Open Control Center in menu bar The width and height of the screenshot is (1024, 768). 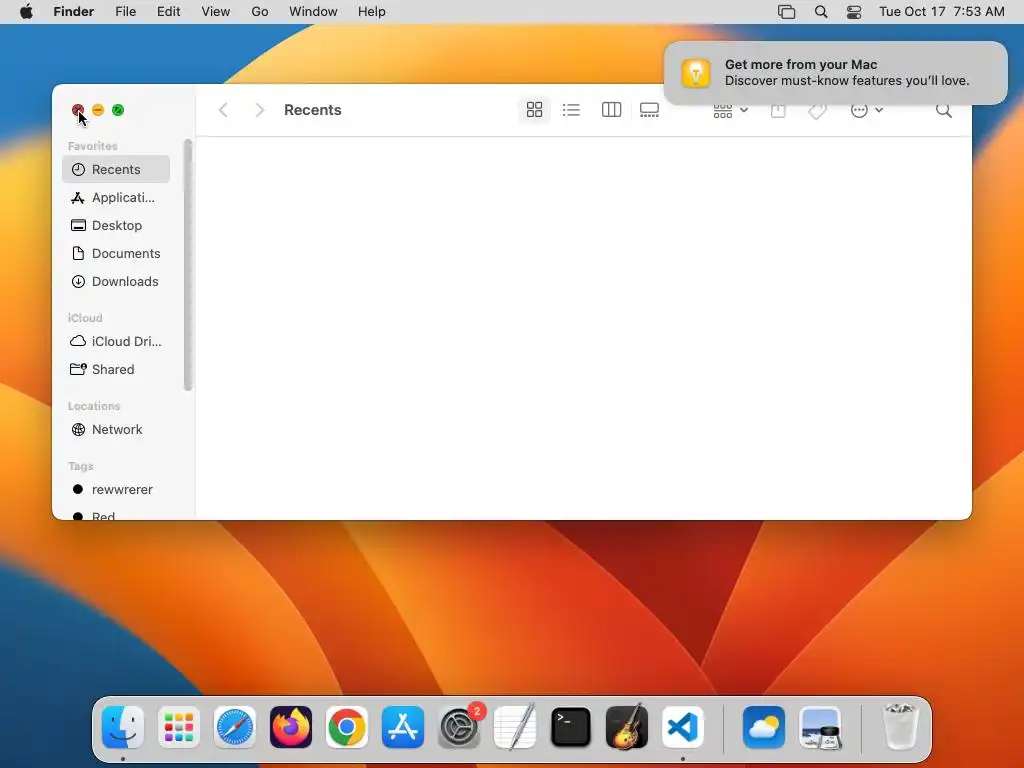[x=854, y=12]
